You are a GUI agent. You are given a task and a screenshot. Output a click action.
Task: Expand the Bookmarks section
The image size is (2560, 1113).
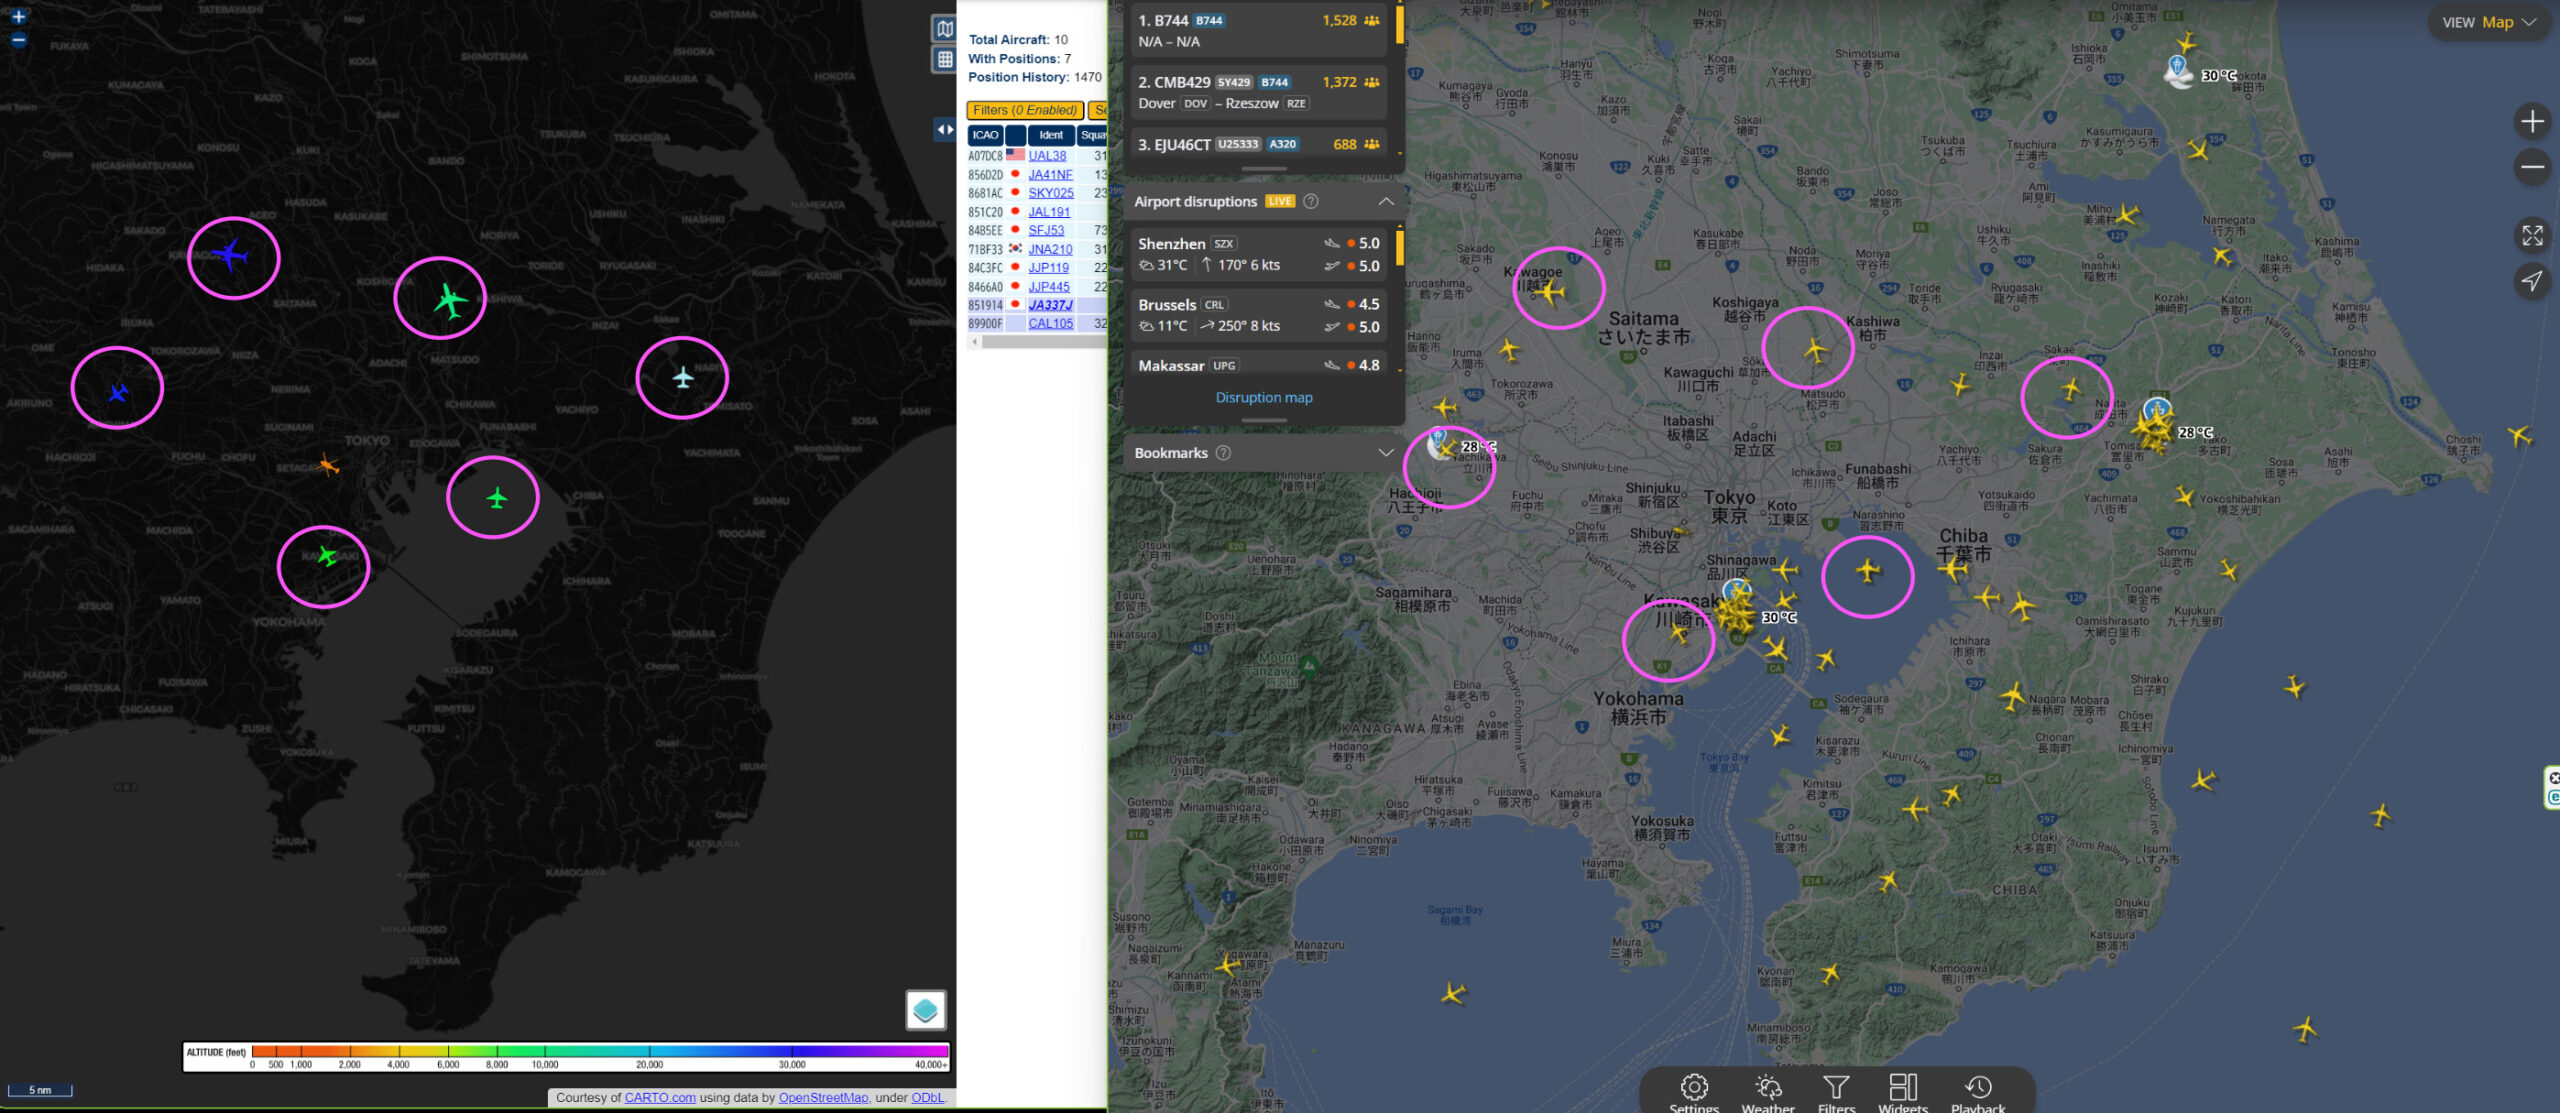tap(1386, 453)
